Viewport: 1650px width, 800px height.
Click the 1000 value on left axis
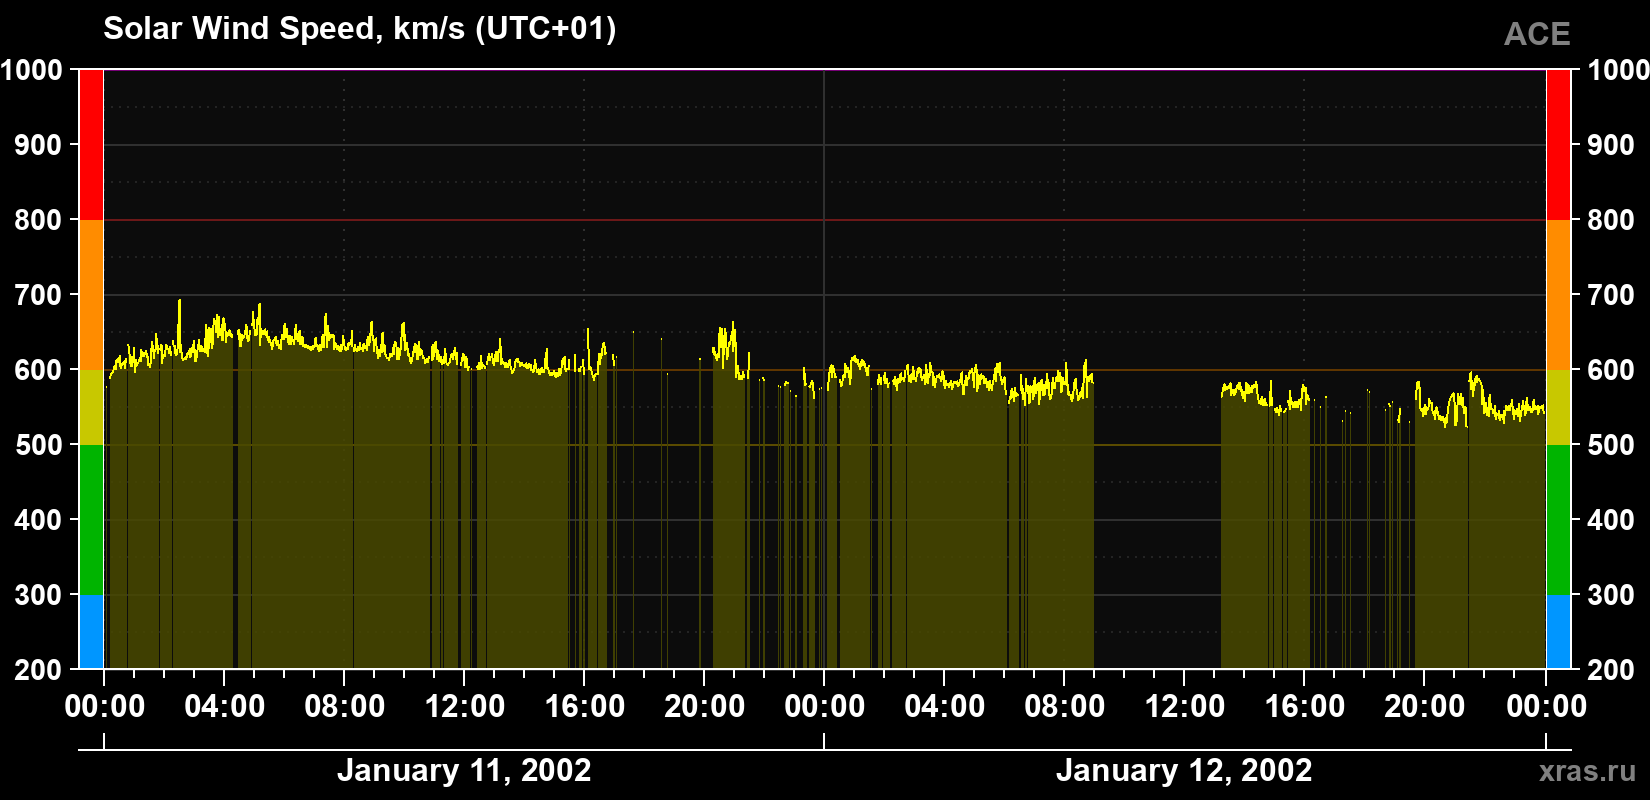point(32,70)
